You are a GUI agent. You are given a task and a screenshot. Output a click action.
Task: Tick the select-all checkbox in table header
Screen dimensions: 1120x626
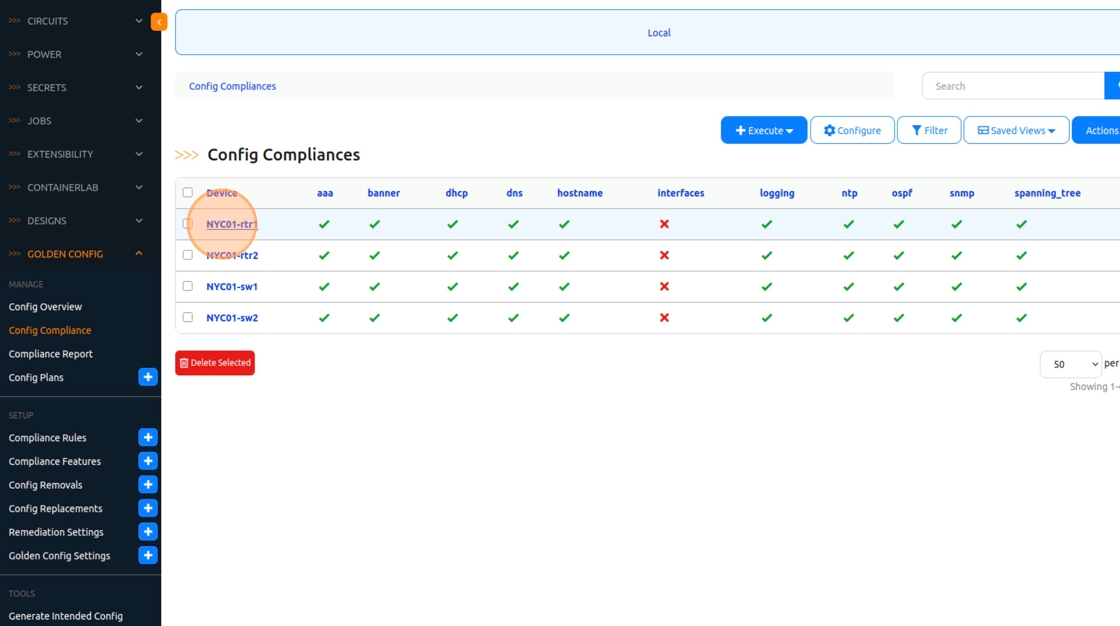pos(188,192)
